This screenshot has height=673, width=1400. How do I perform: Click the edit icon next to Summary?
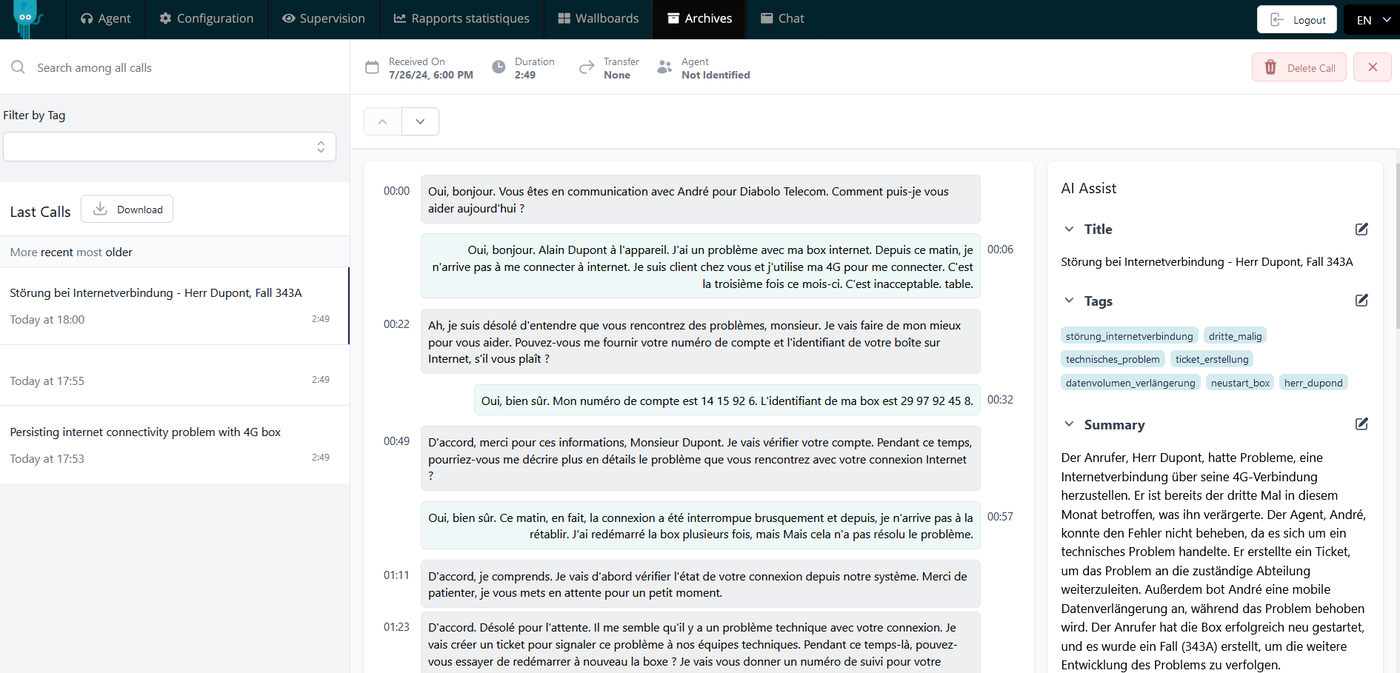(1361, 425)
